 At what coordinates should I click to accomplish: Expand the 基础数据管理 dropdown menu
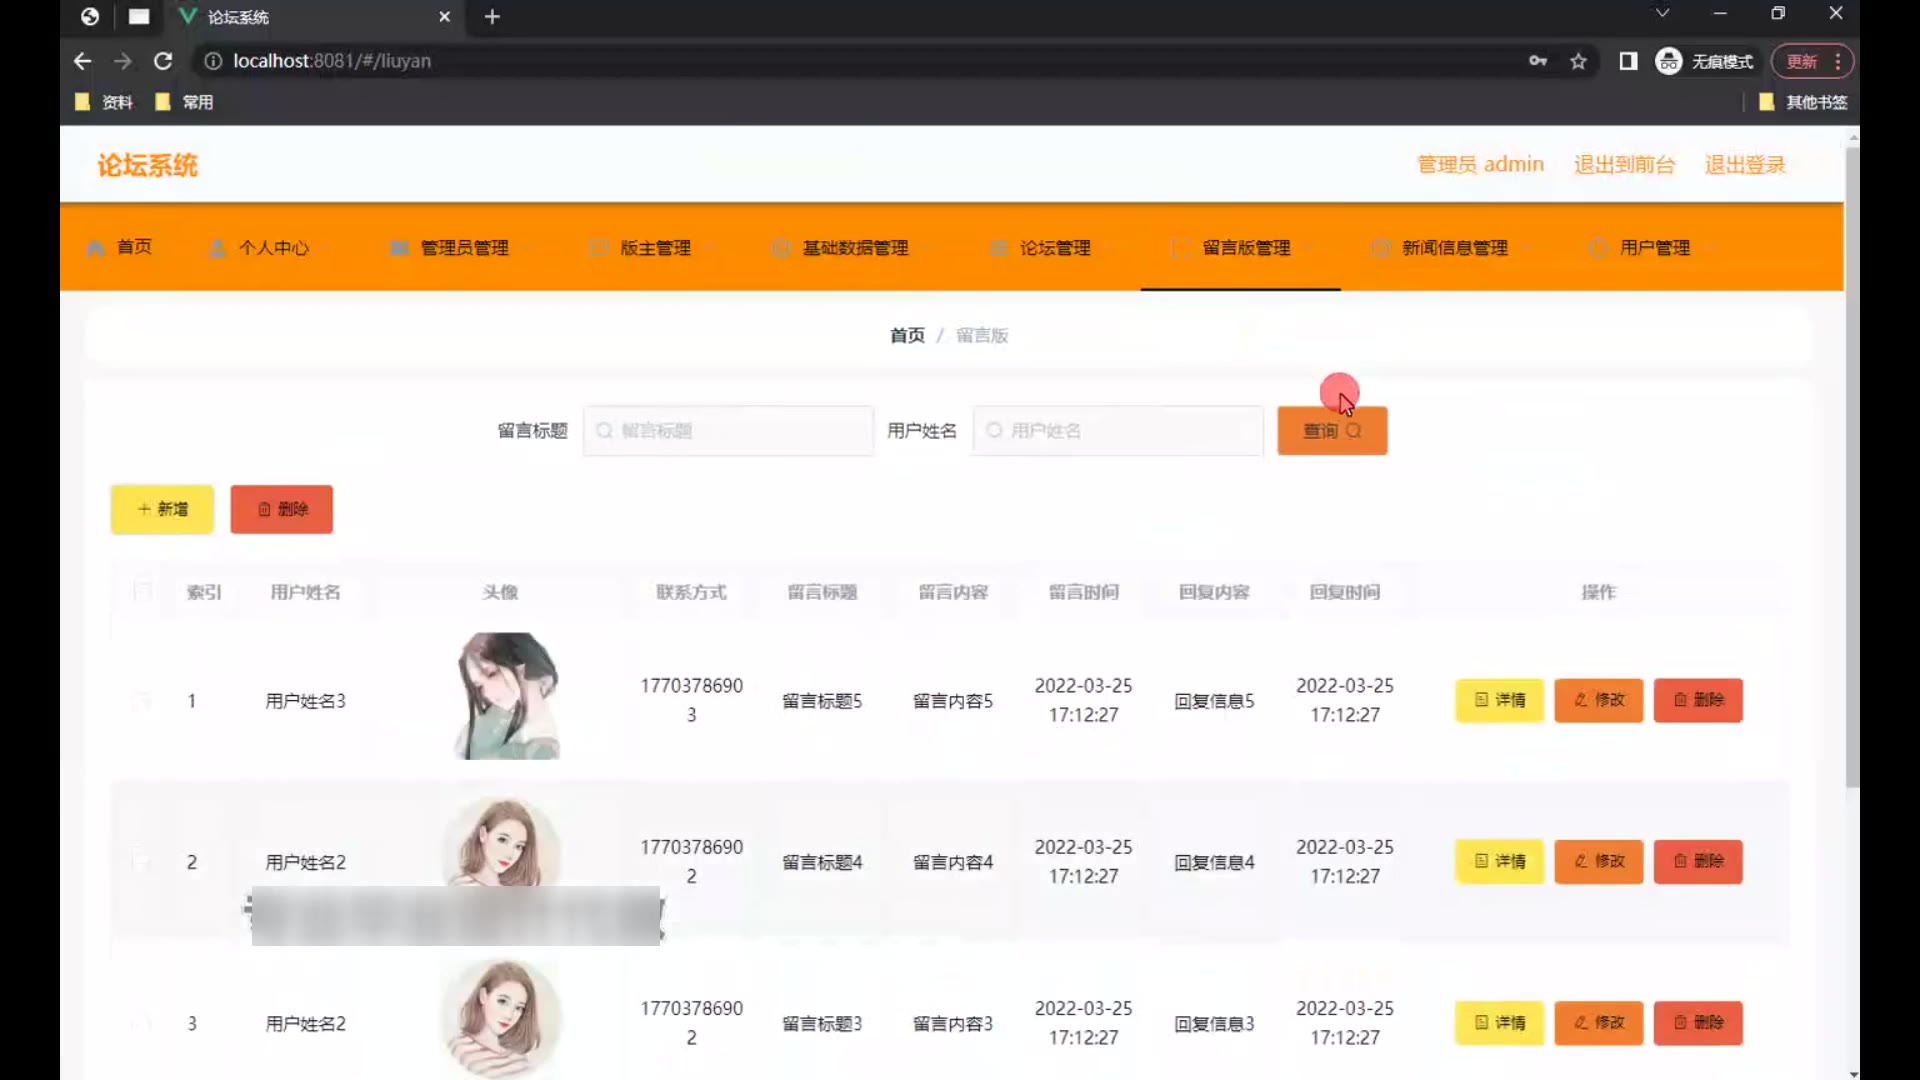pyautogui.click(x=855, y=248)
